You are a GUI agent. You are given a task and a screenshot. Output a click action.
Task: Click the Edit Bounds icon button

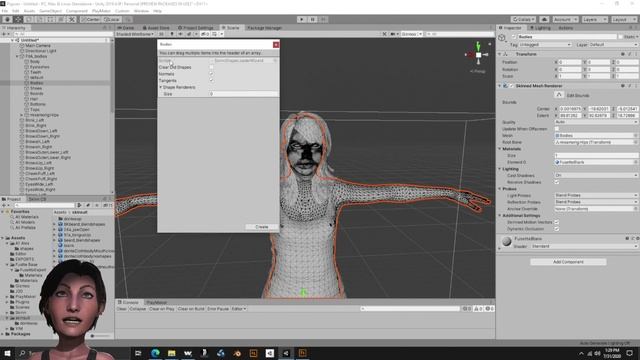559,95
